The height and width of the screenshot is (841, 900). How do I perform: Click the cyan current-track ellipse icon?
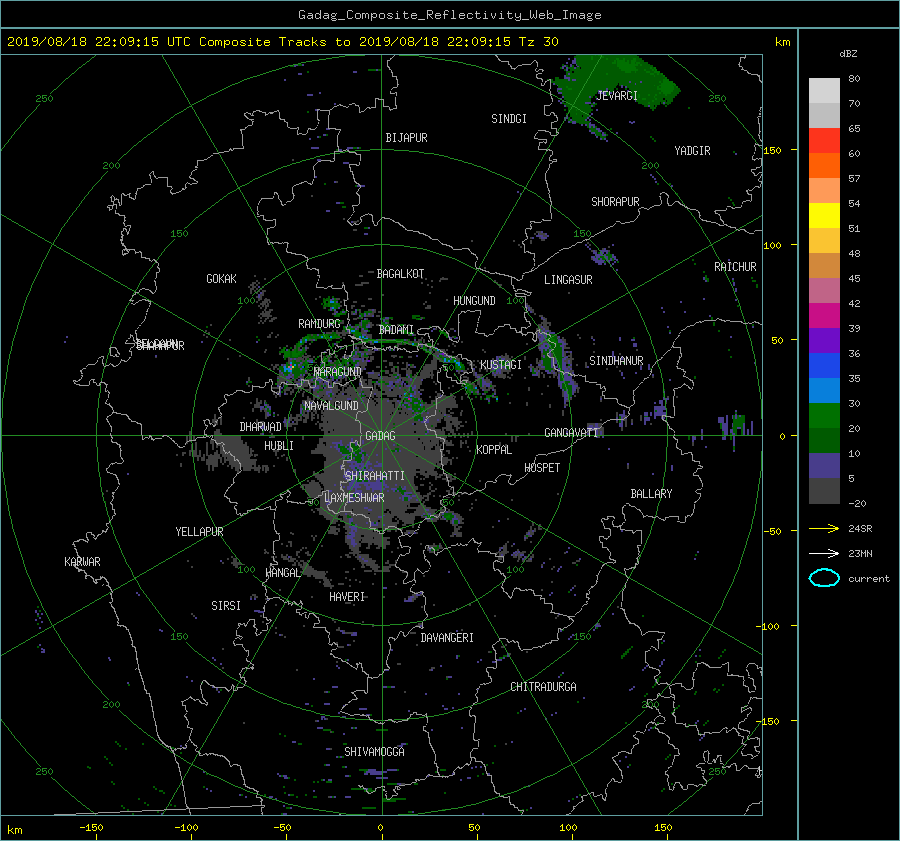click(x=824, y=578)
